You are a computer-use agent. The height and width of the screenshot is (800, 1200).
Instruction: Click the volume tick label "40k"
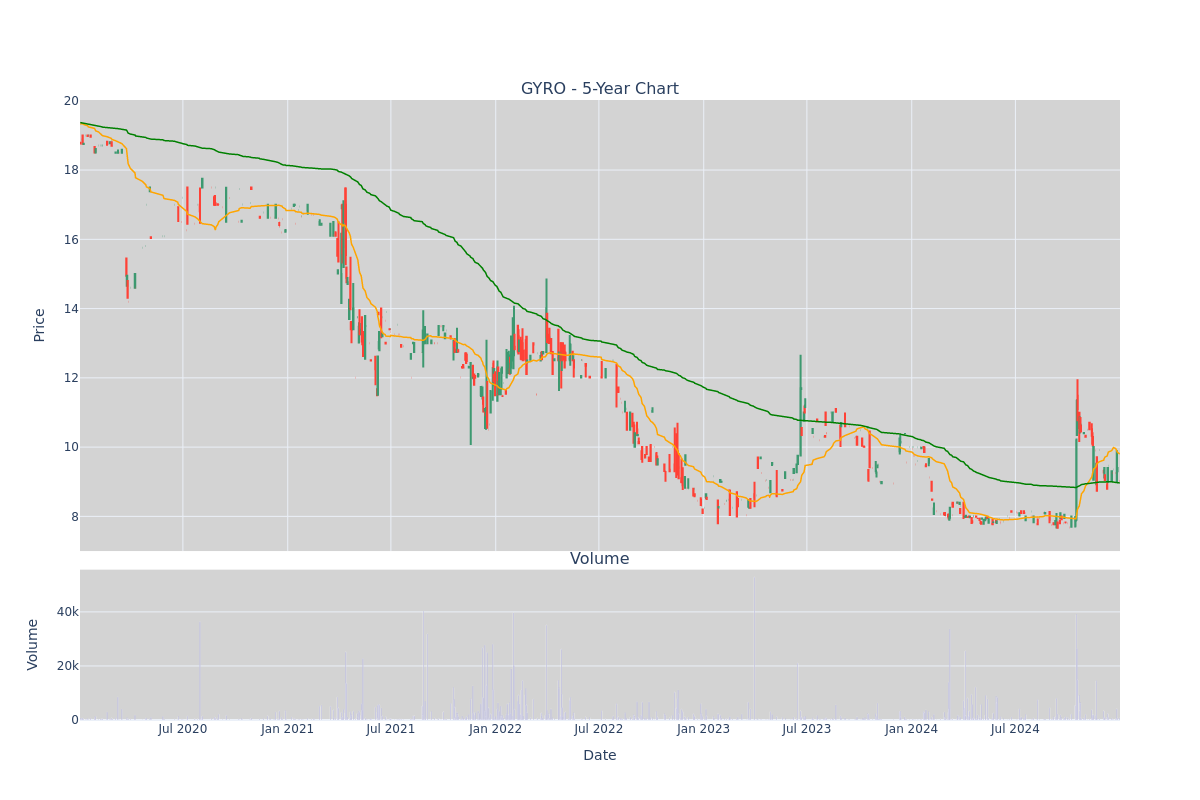tap(67, 612)
